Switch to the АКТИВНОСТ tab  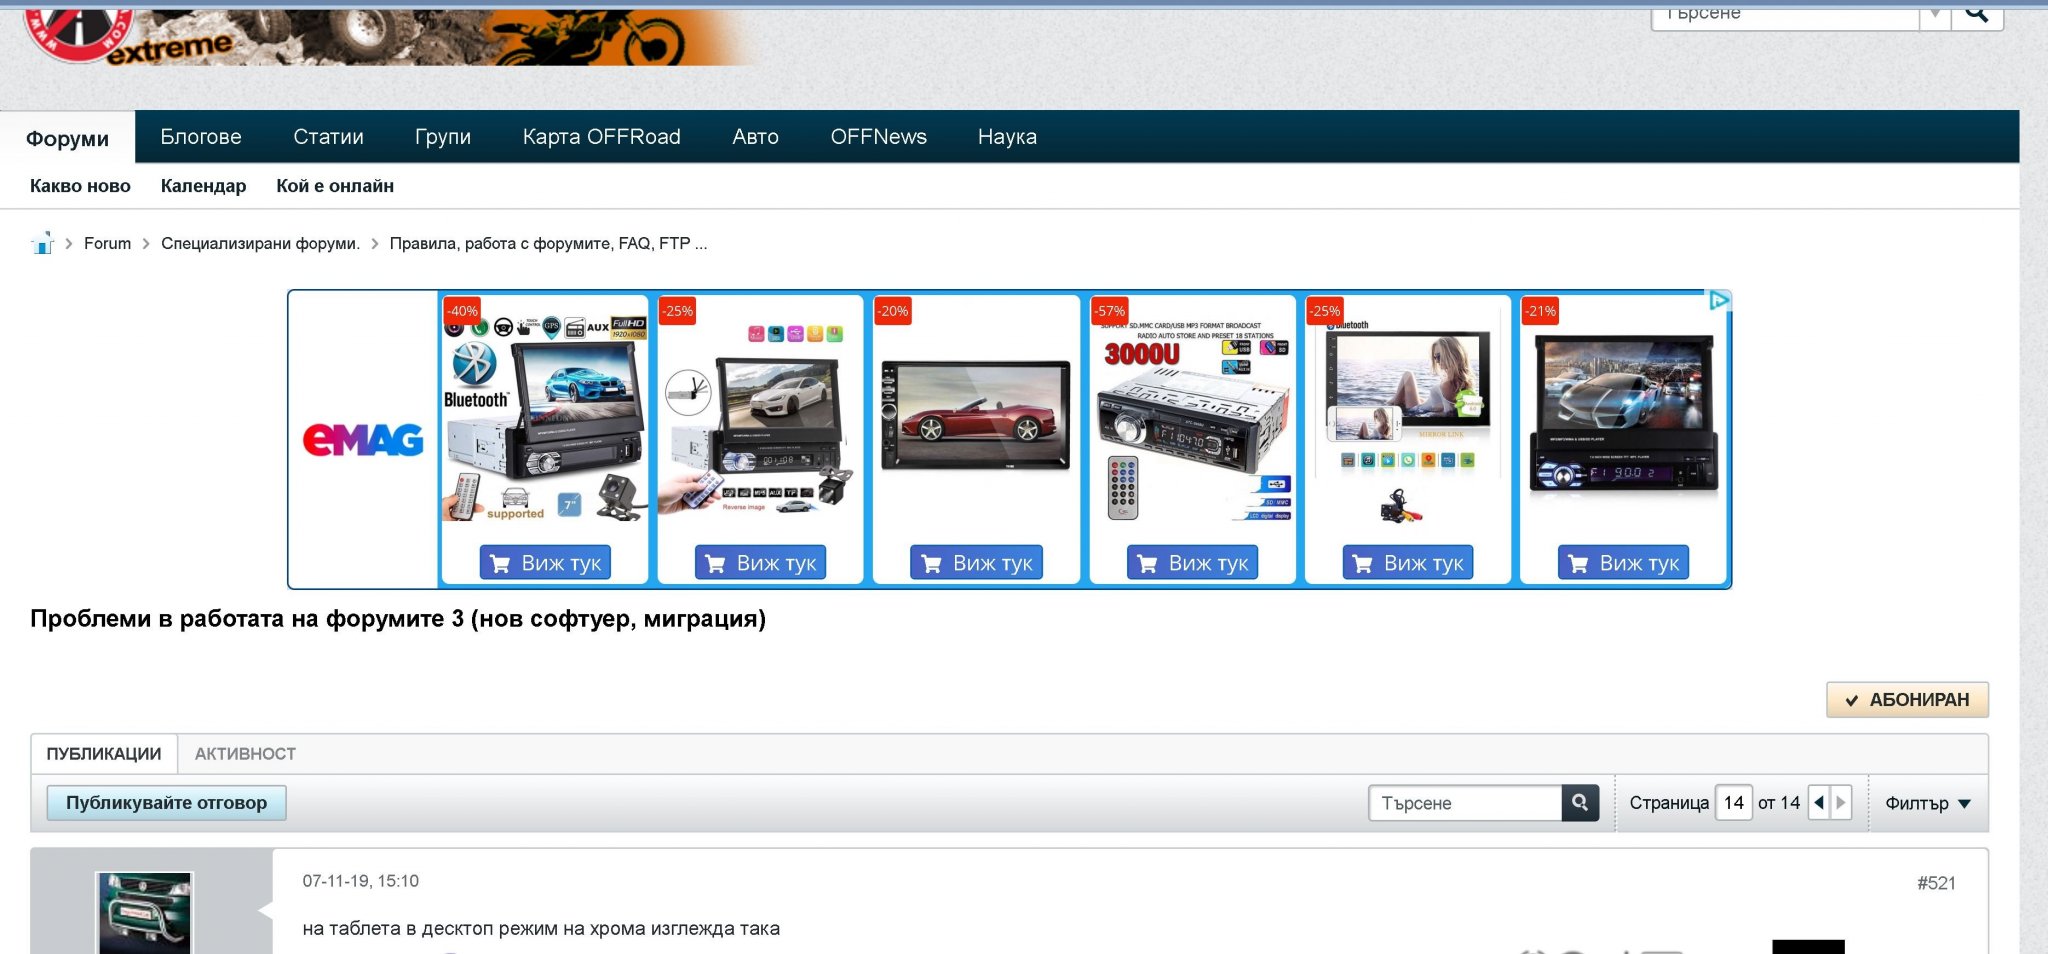click(x=245, y=754)
